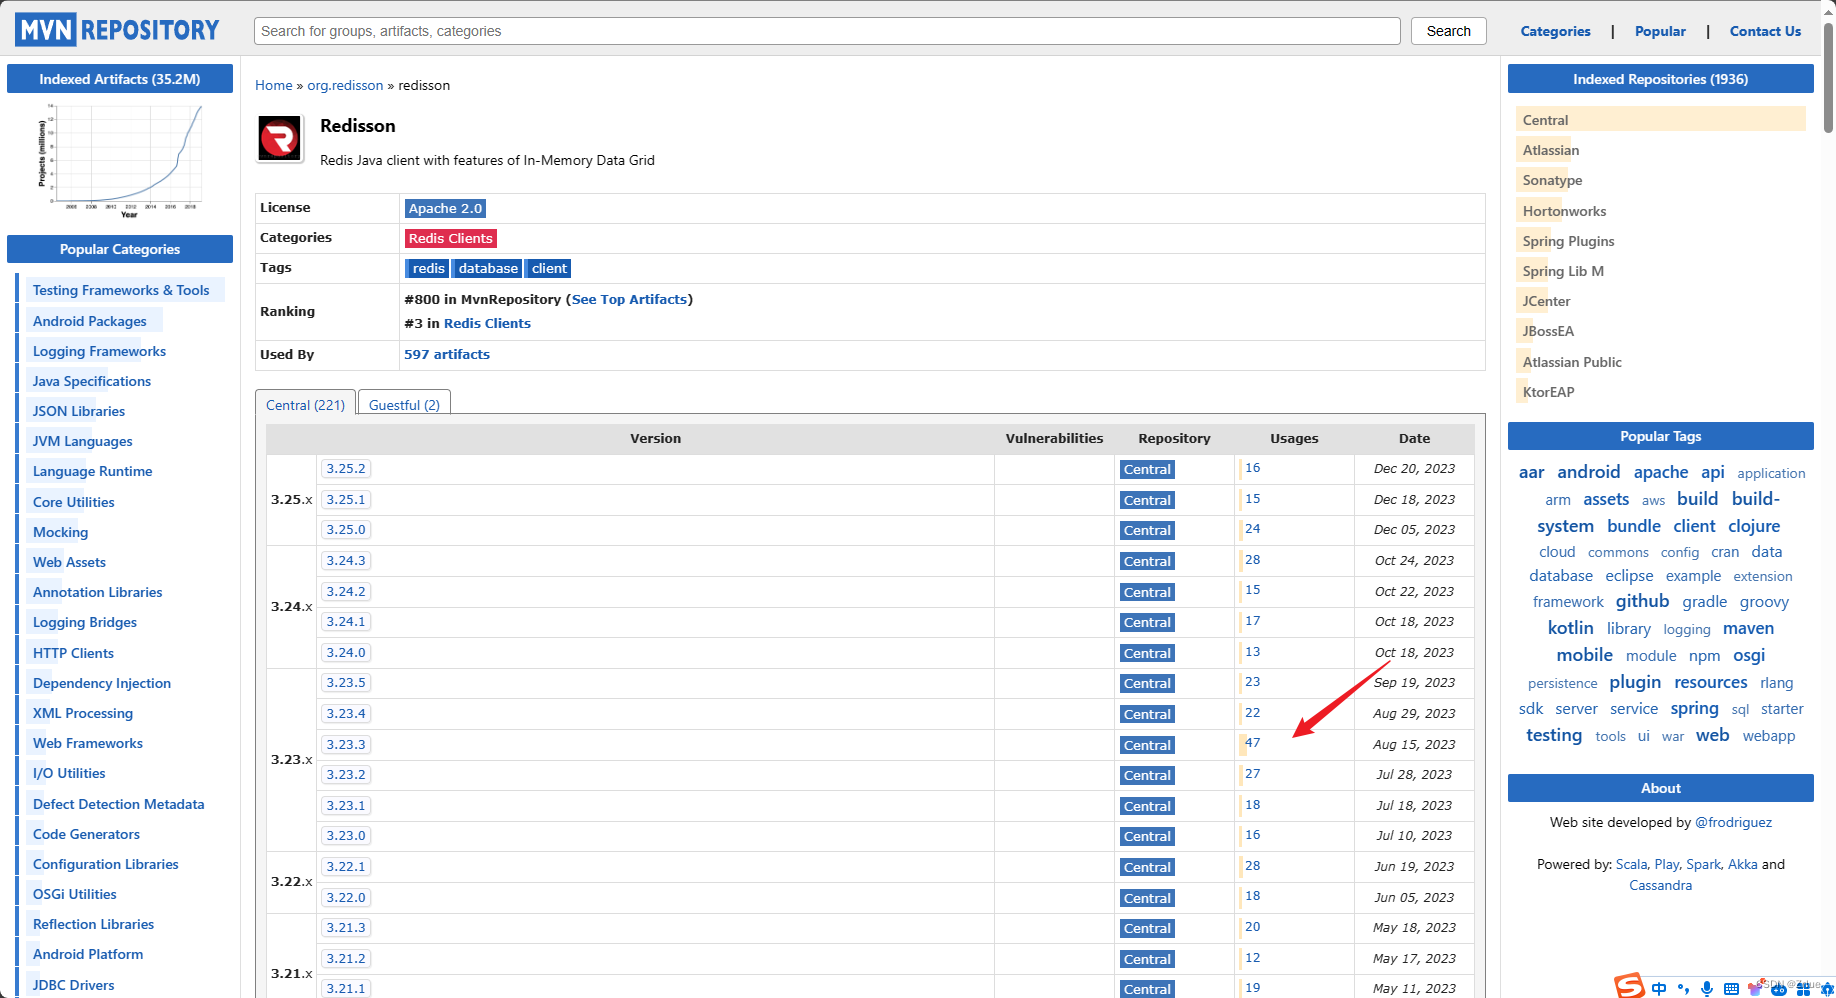Open version 3.22.1
The height and width of the screenshot is (998, 1836).
point(346,866)
